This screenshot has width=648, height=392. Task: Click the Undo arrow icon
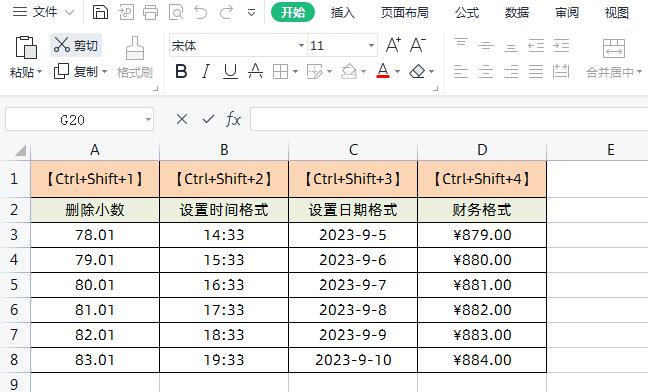click(201, 12)
